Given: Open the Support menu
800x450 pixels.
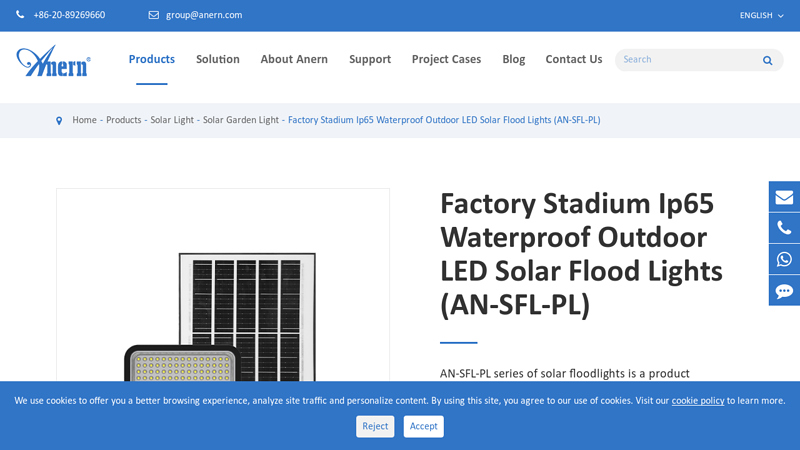Looking at the screenshot, I should [370, 59].
